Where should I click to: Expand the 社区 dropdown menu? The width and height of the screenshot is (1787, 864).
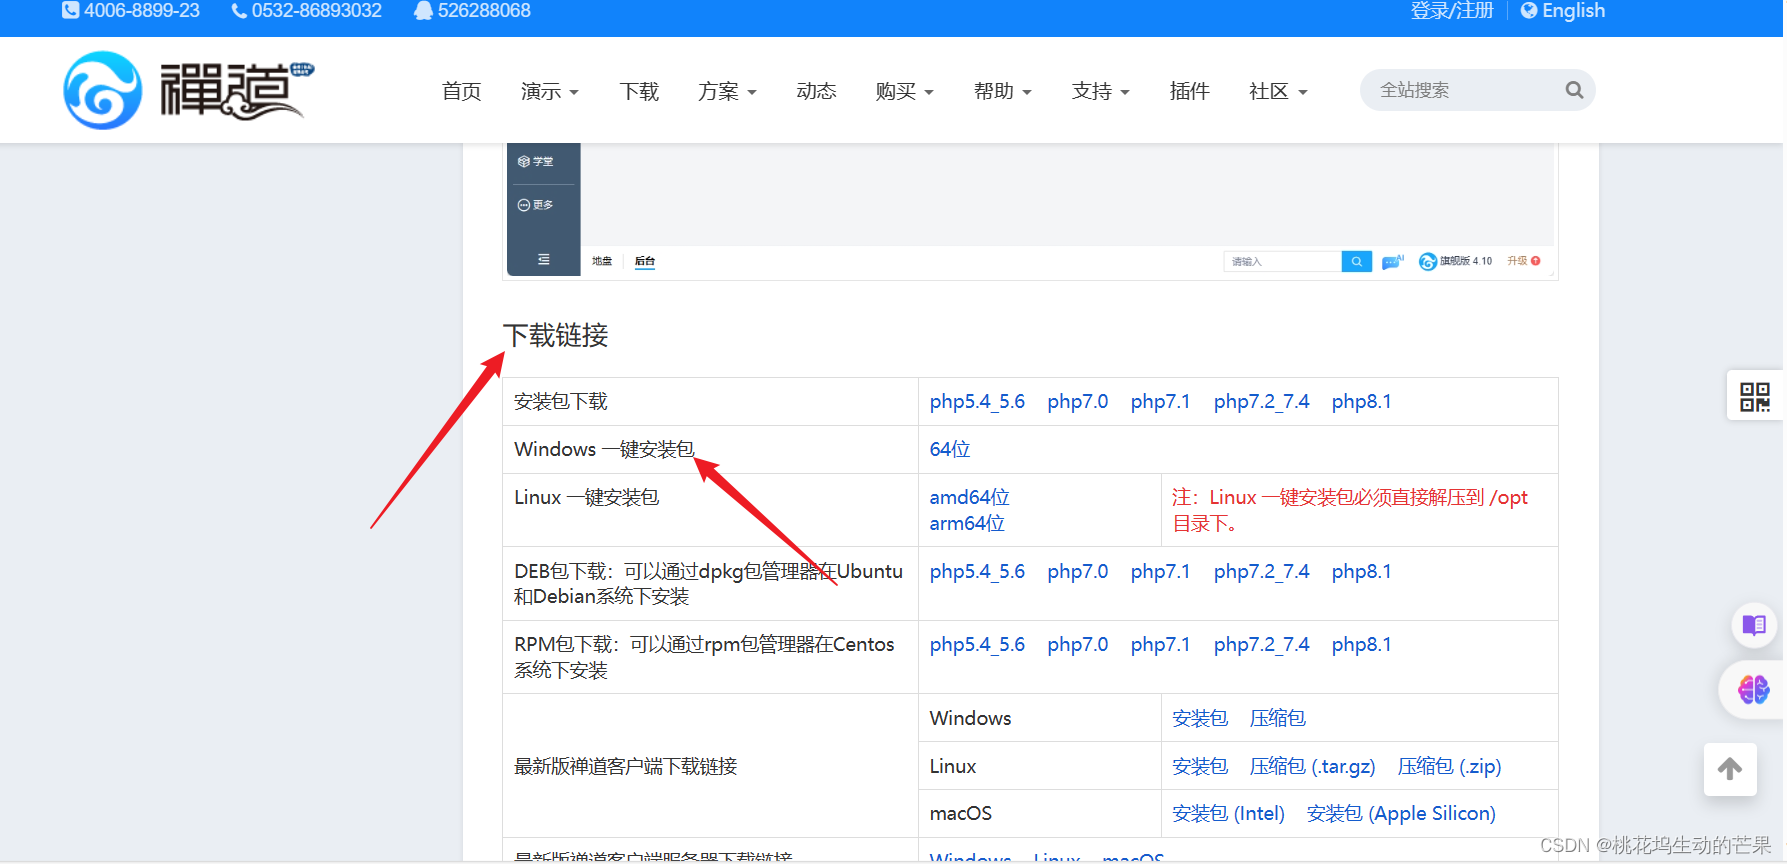tap(1278, 91)
